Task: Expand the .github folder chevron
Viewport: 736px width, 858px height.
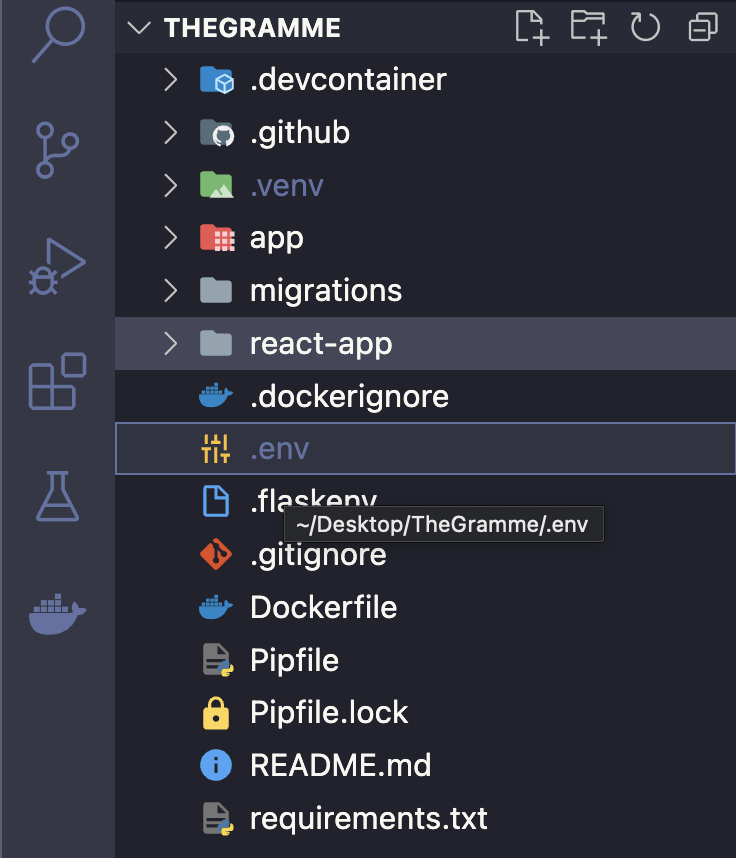Action: 171,133
